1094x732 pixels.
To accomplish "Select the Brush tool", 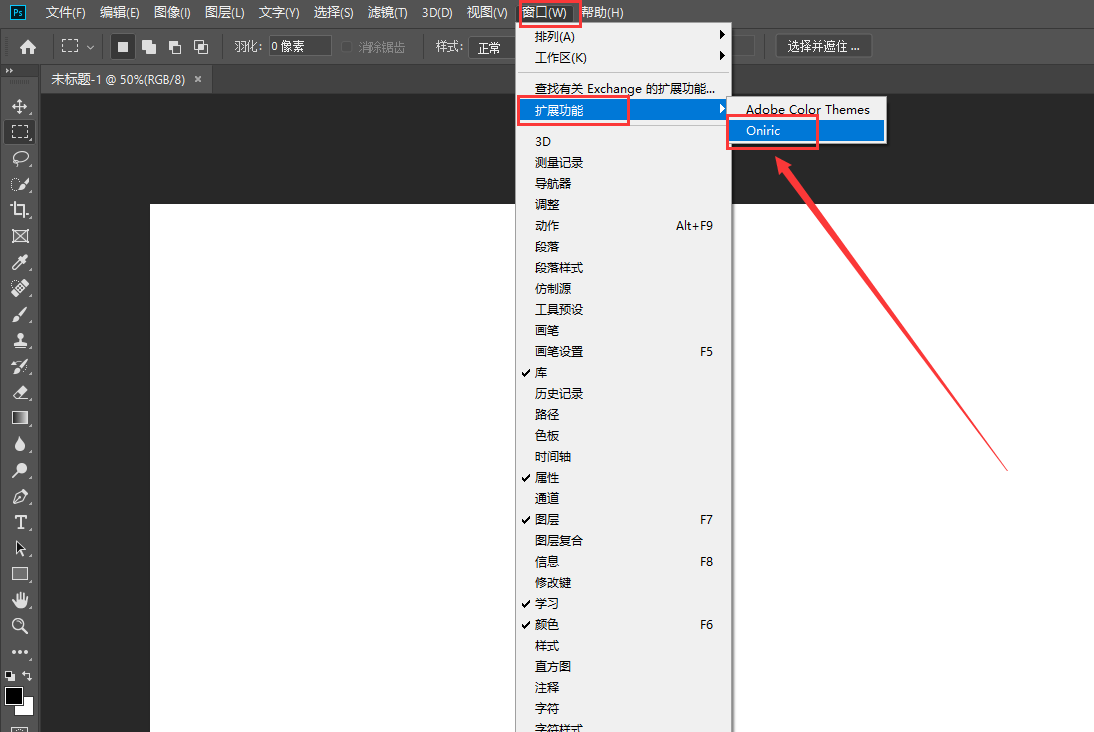I will [x=20, y=314].
